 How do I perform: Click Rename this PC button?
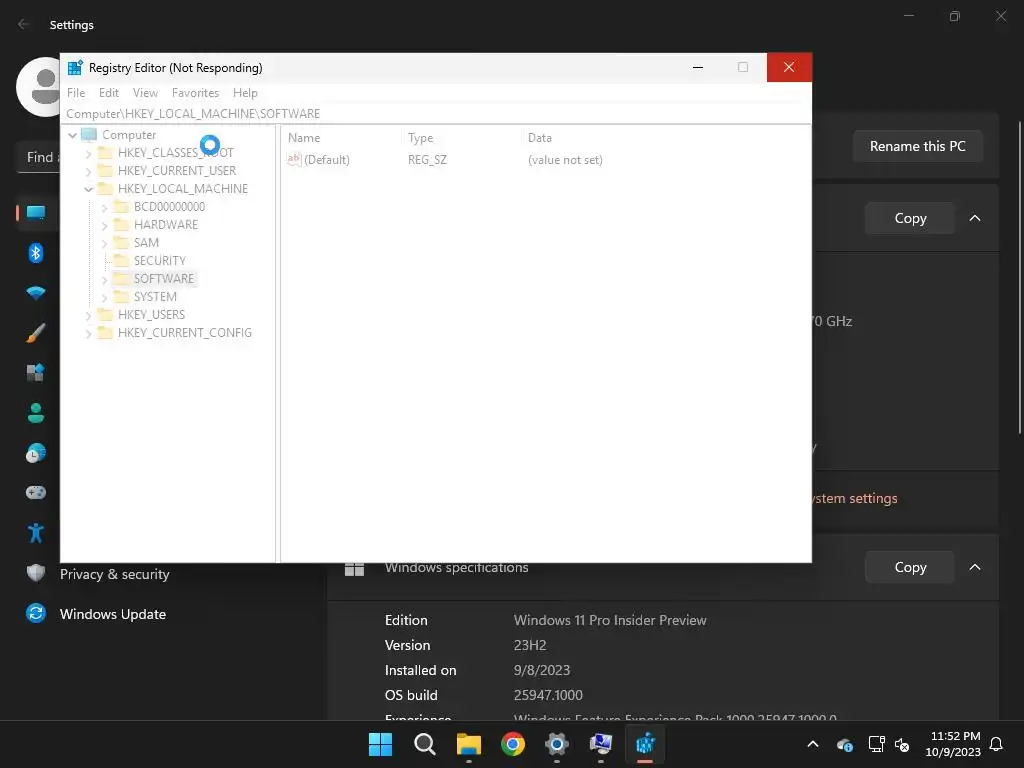coord(918,146)
